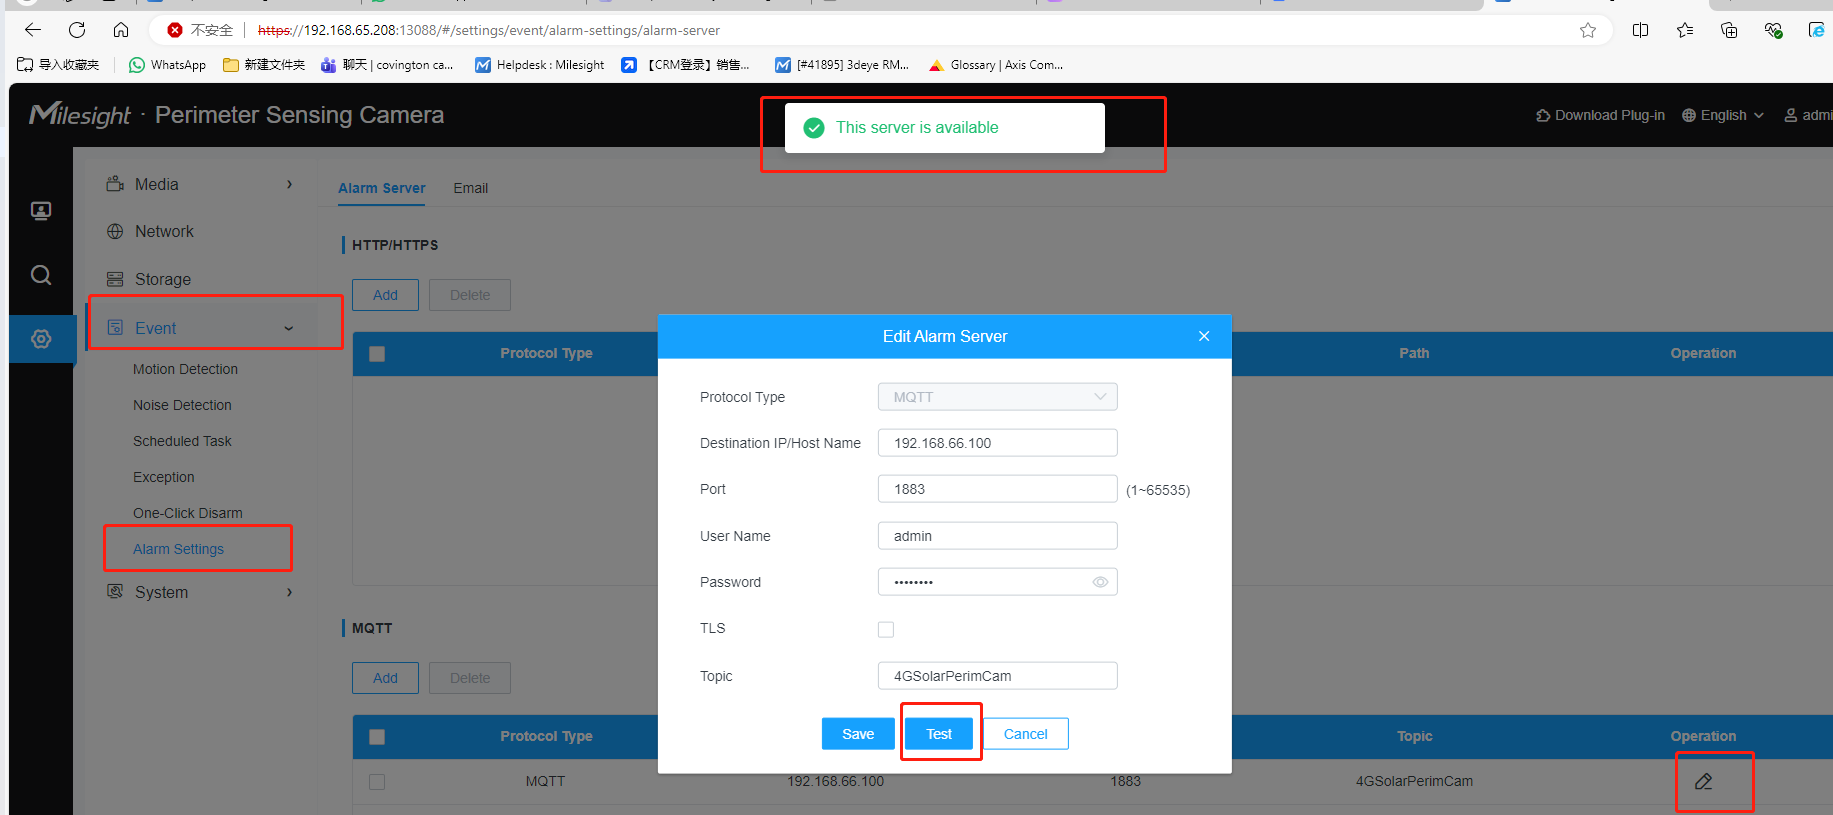Viewport: 1833px width, 815px height.
Task: Open browser split screen icon
Action: (1641, 30)
